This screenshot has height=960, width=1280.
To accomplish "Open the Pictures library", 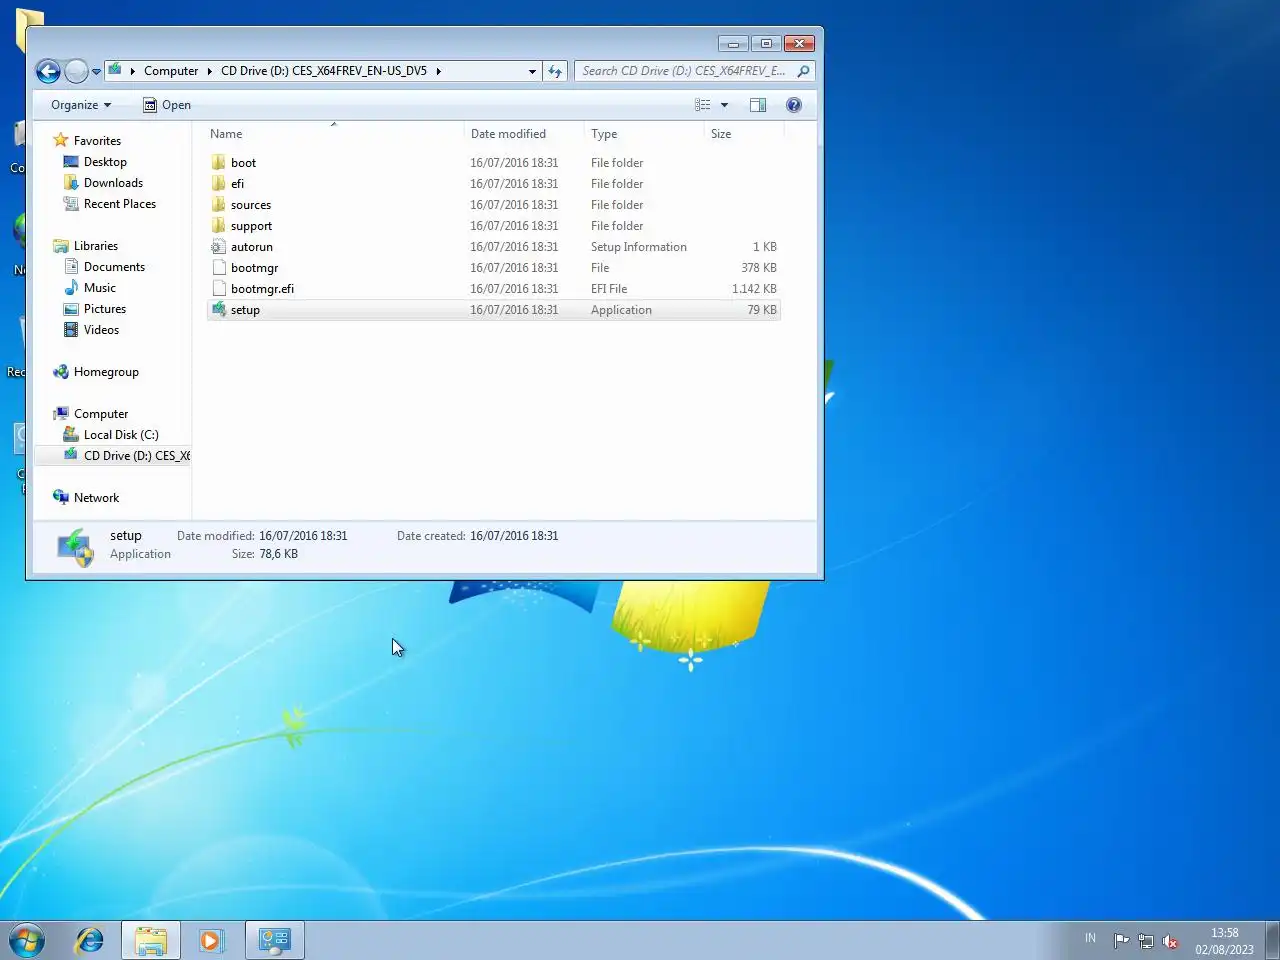I will [x=104, y=309].
